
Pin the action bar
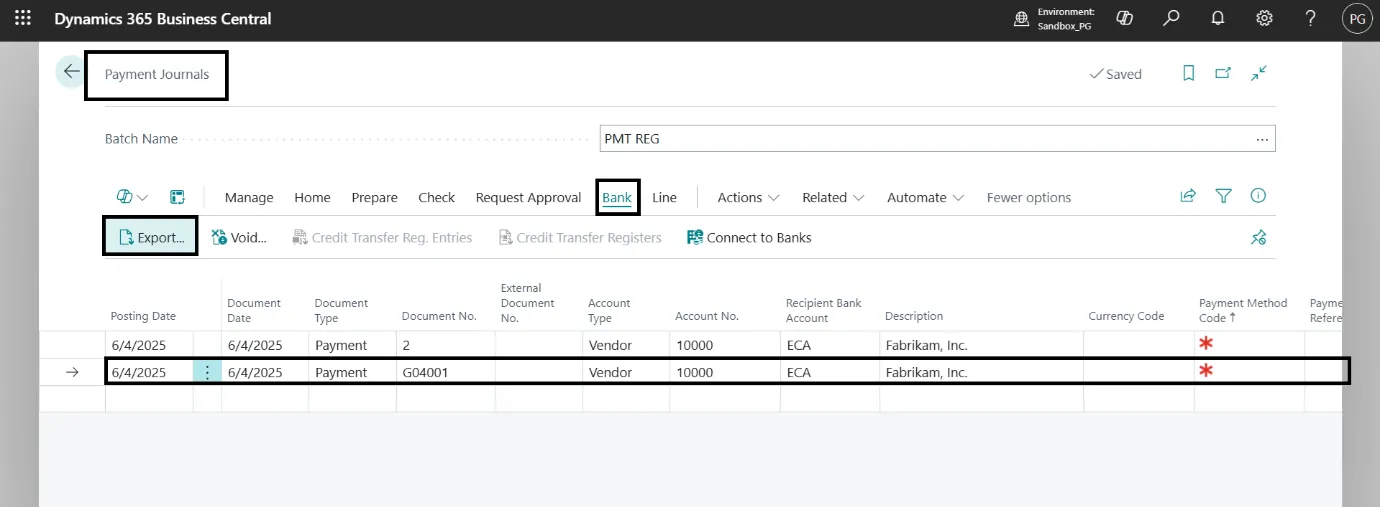coord(1258,238)
